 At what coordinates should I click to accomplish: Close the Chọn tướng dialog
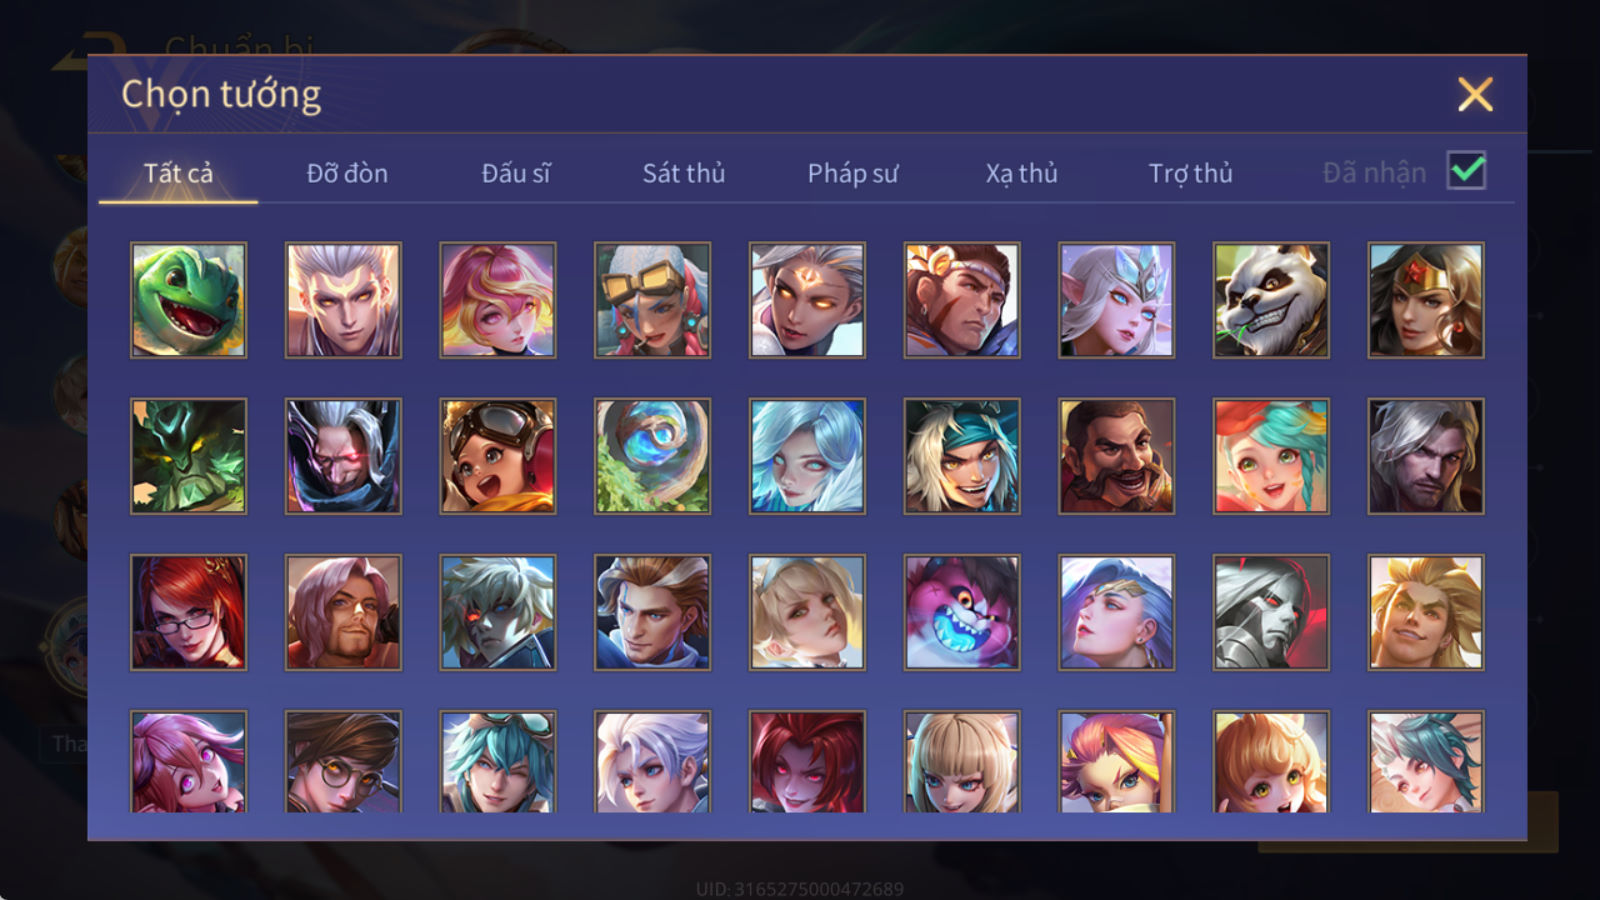[1475, 95]
